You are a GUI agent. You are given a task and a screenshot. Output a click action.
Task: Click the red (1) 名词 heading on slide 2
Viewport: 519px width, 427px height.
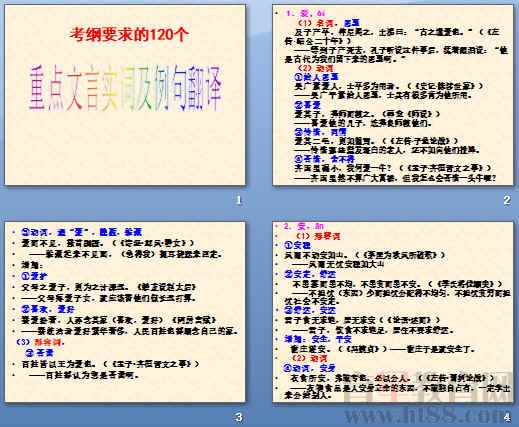[315, 23]
